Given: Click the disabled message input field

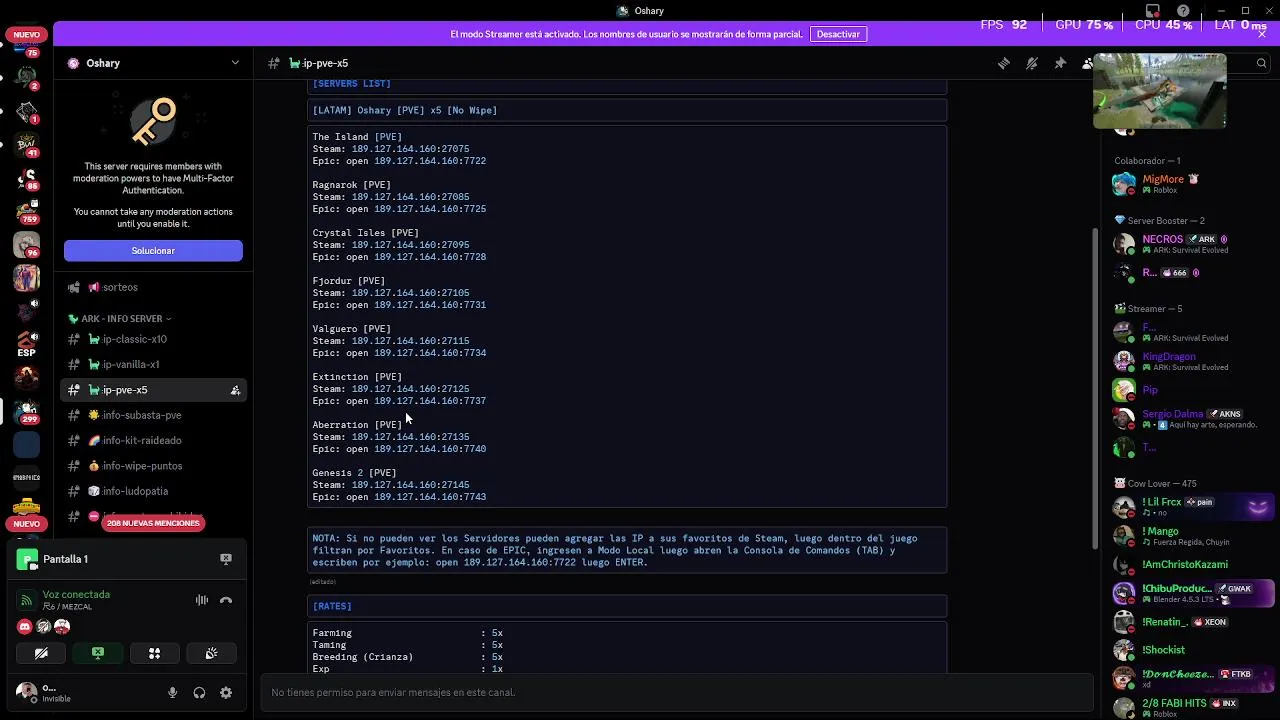Looking at the screenshot, I should click(x=676, y=692).
